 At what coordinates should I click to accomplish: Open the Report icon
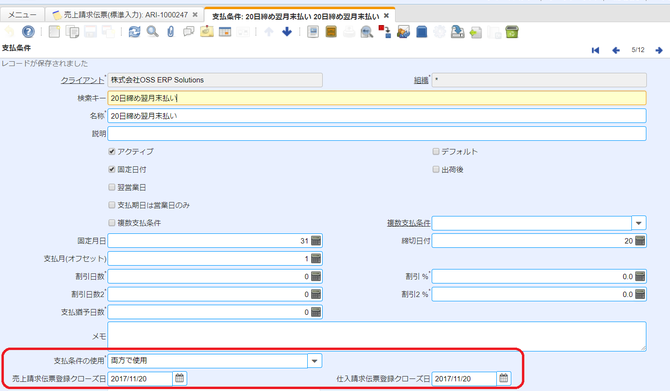(x=313, y=32)
